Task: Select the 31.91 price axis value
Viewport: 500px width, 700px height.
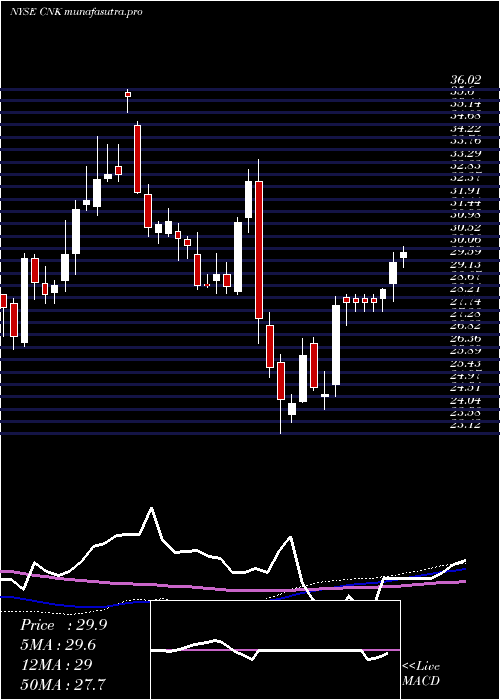Action: click(x=466, y=191)
